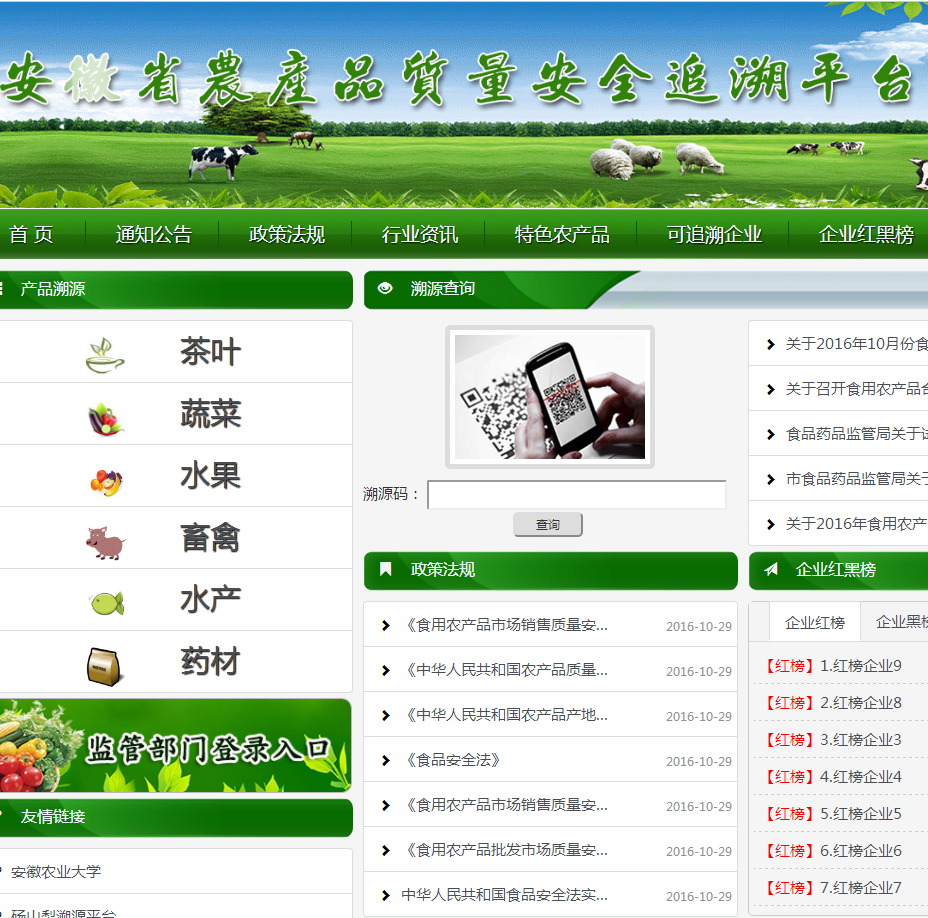
Task: Open the 监管部门登录入口 banner
Action: (x=176, y=746)
